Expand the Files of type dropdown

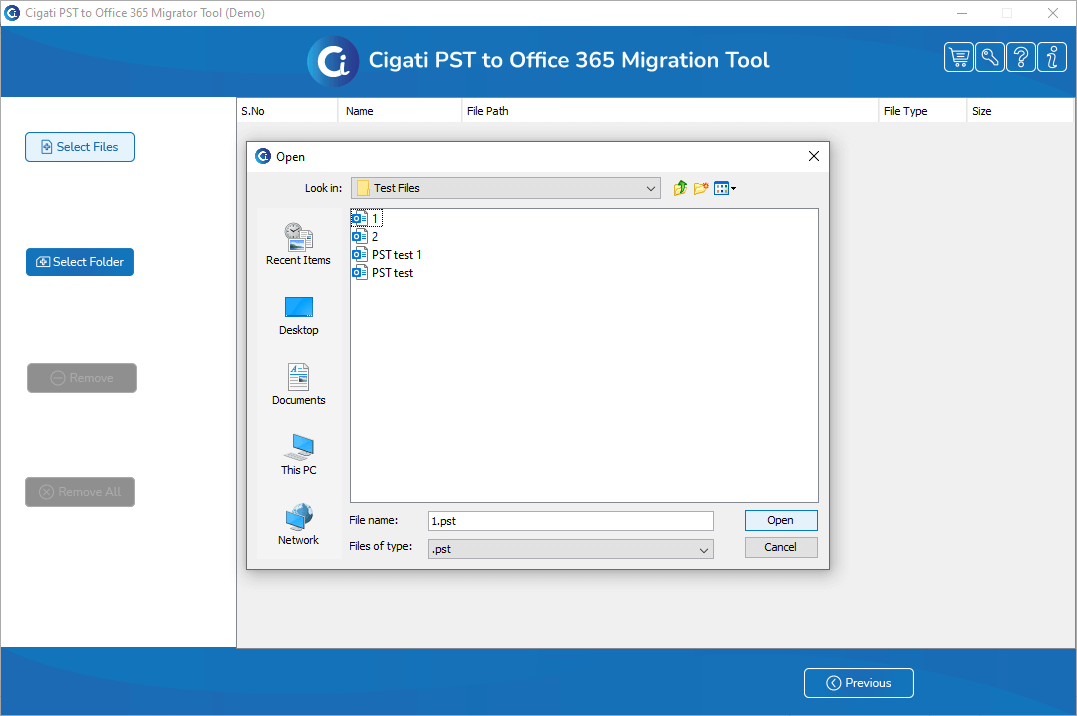point(703,550)
